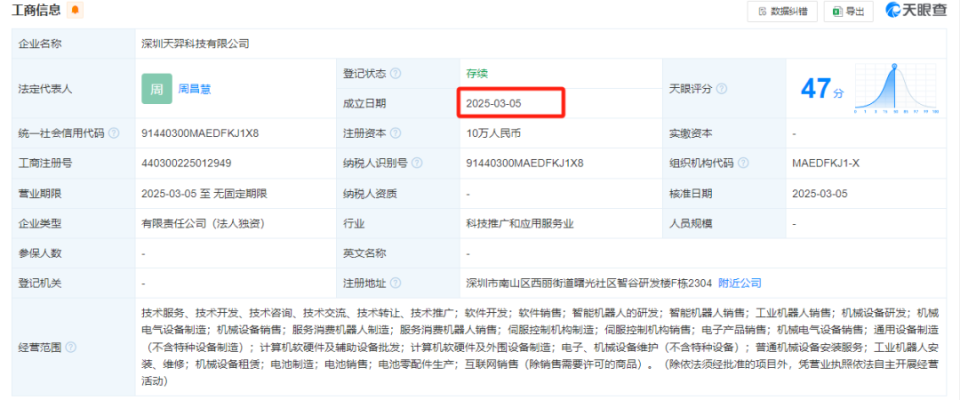Click help icon next to 经营范围
The height and width of the screenshot is (400, 960).
[x=71, y=347]
